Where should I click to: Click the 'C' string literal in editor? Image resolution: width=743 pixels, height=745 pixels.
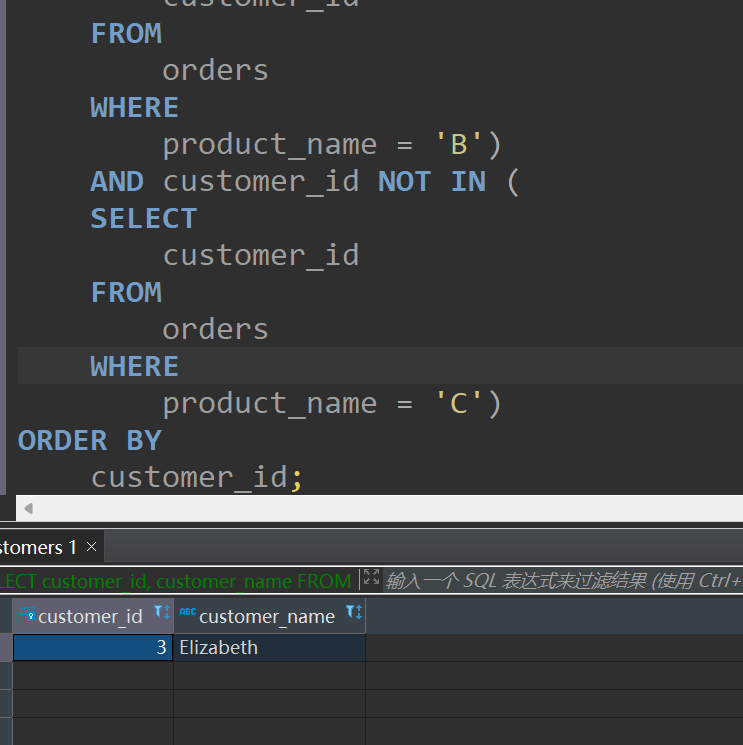[459, 404]
